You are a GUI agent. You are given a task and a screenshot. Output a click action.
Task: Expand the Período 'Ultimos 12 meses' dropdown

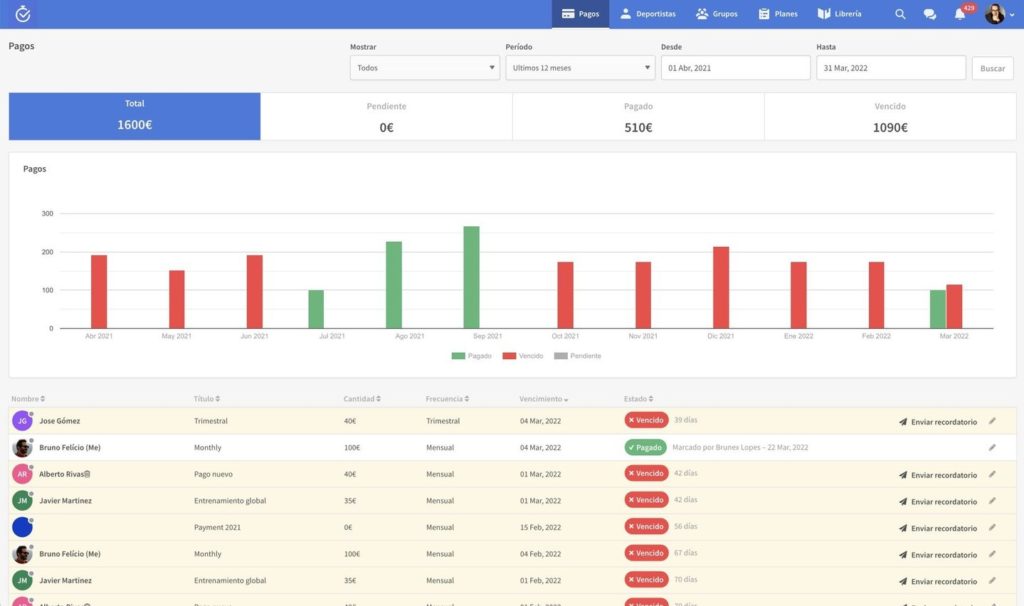point(579,68)
